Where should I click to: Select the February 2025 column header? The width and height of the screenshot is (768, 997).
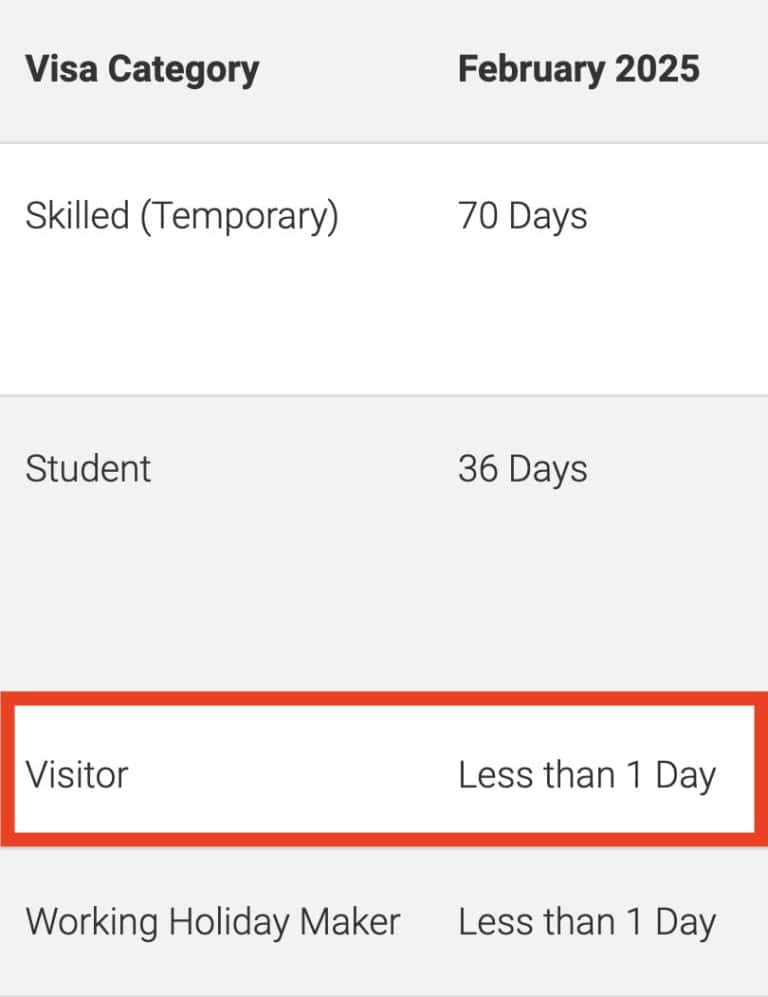pos(578,70)
